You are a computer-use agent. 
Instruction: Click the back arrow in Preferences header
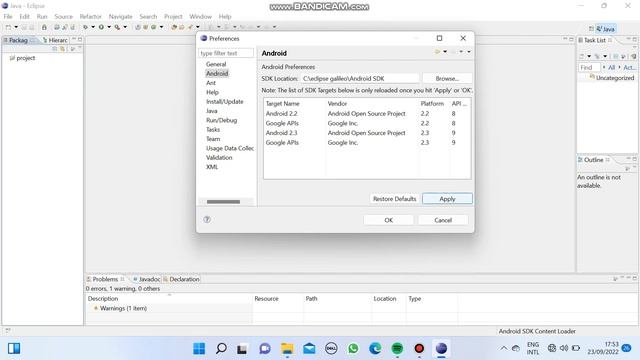point(437,52)
